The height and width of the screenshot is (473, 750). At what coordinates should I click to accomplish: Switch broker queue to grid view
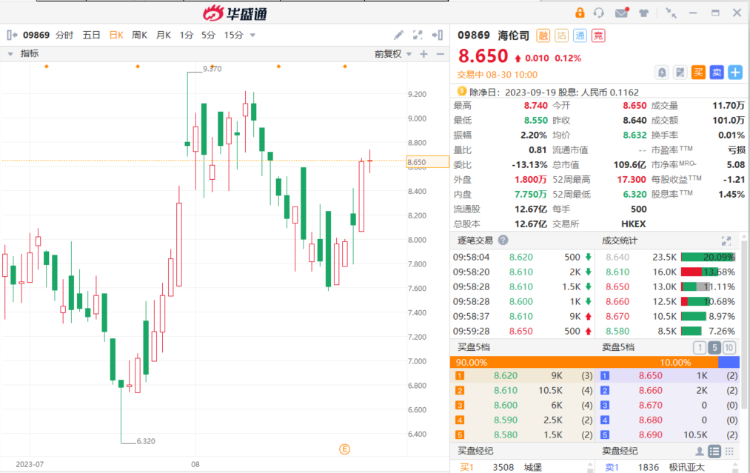point(729,451)
